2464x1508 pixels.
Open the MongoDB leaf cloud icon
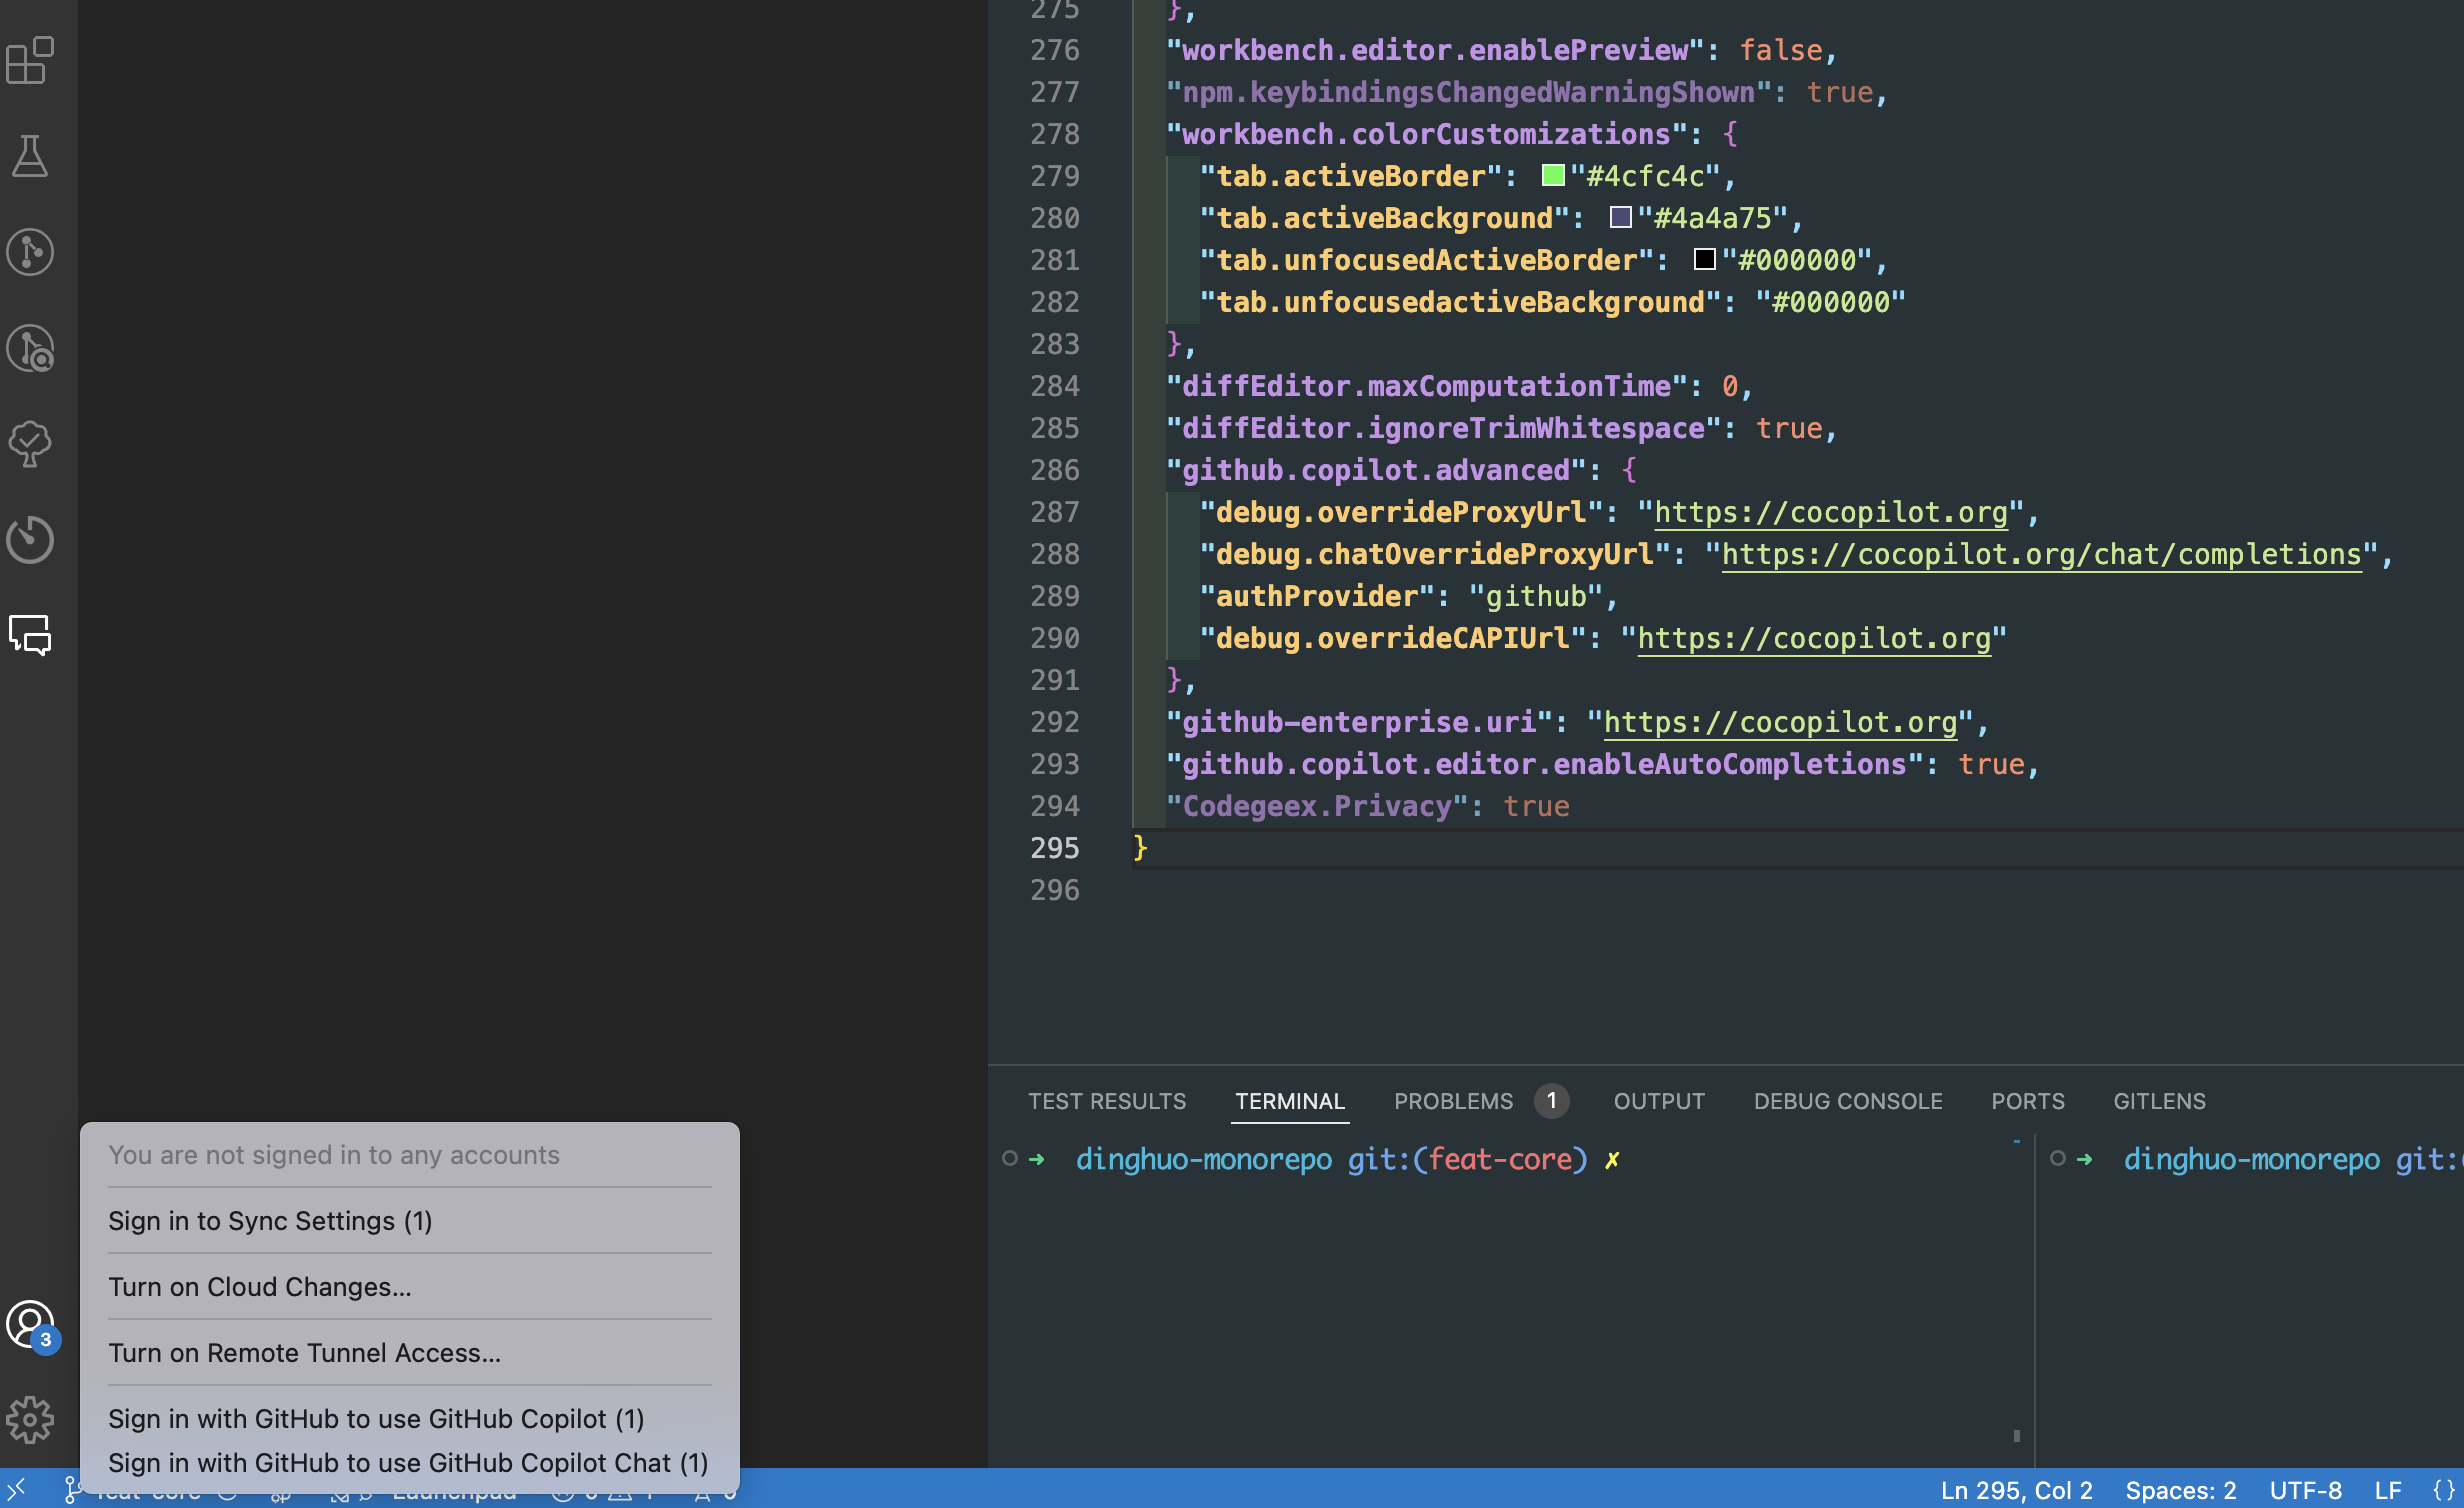pyautogui.click(x=30, y=444)
